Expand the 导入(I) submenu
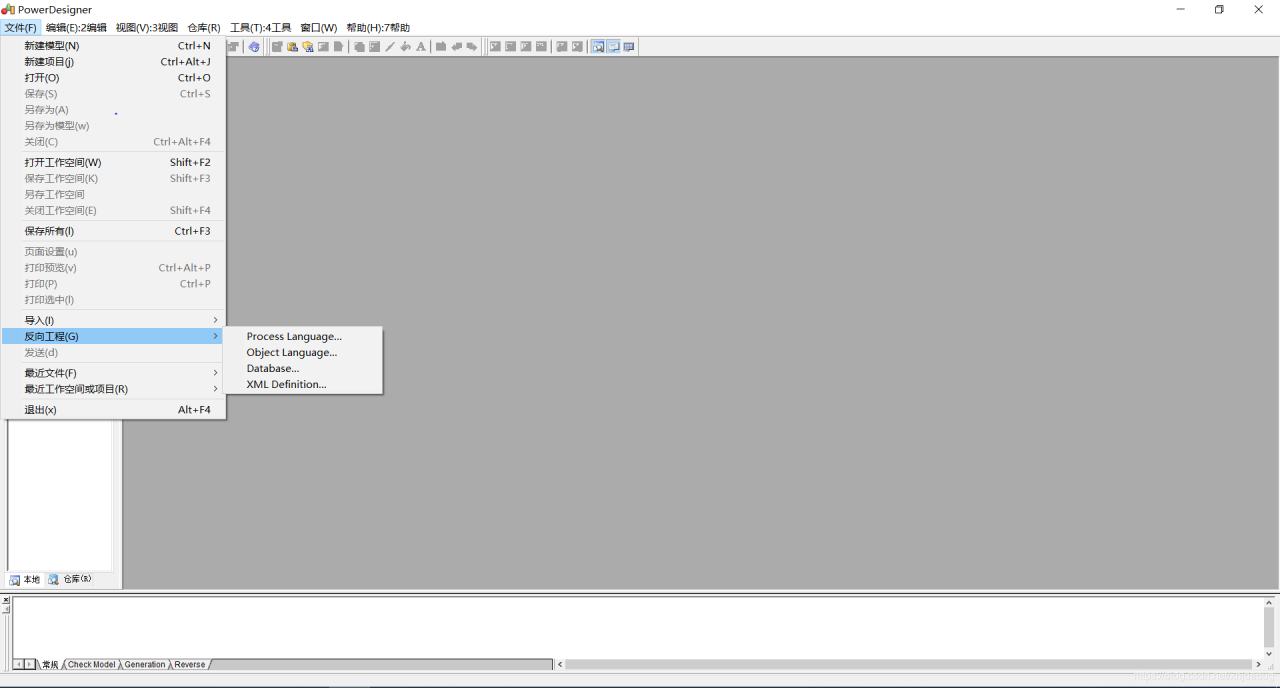The width and height of the screenshot is (1280, 688). 113,320
